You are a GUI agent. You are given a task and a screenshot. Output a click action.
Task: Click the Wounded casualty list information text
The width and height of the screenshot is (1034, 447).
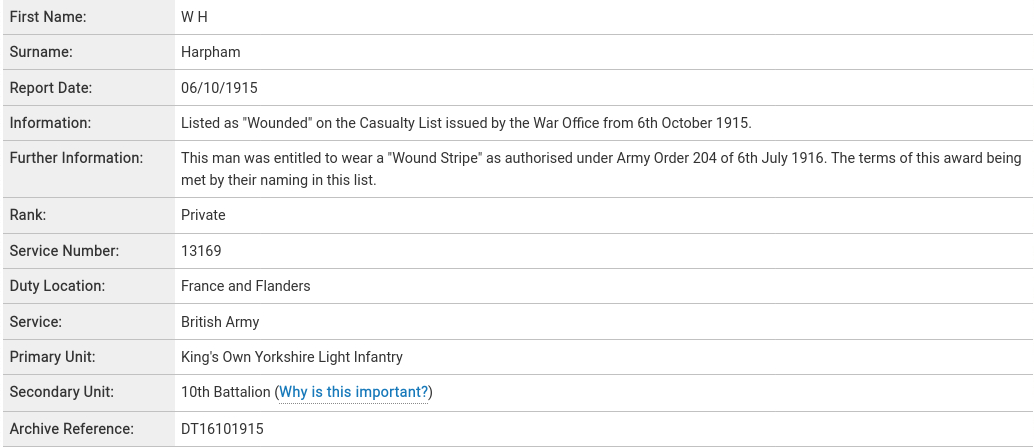coord(466,123)
